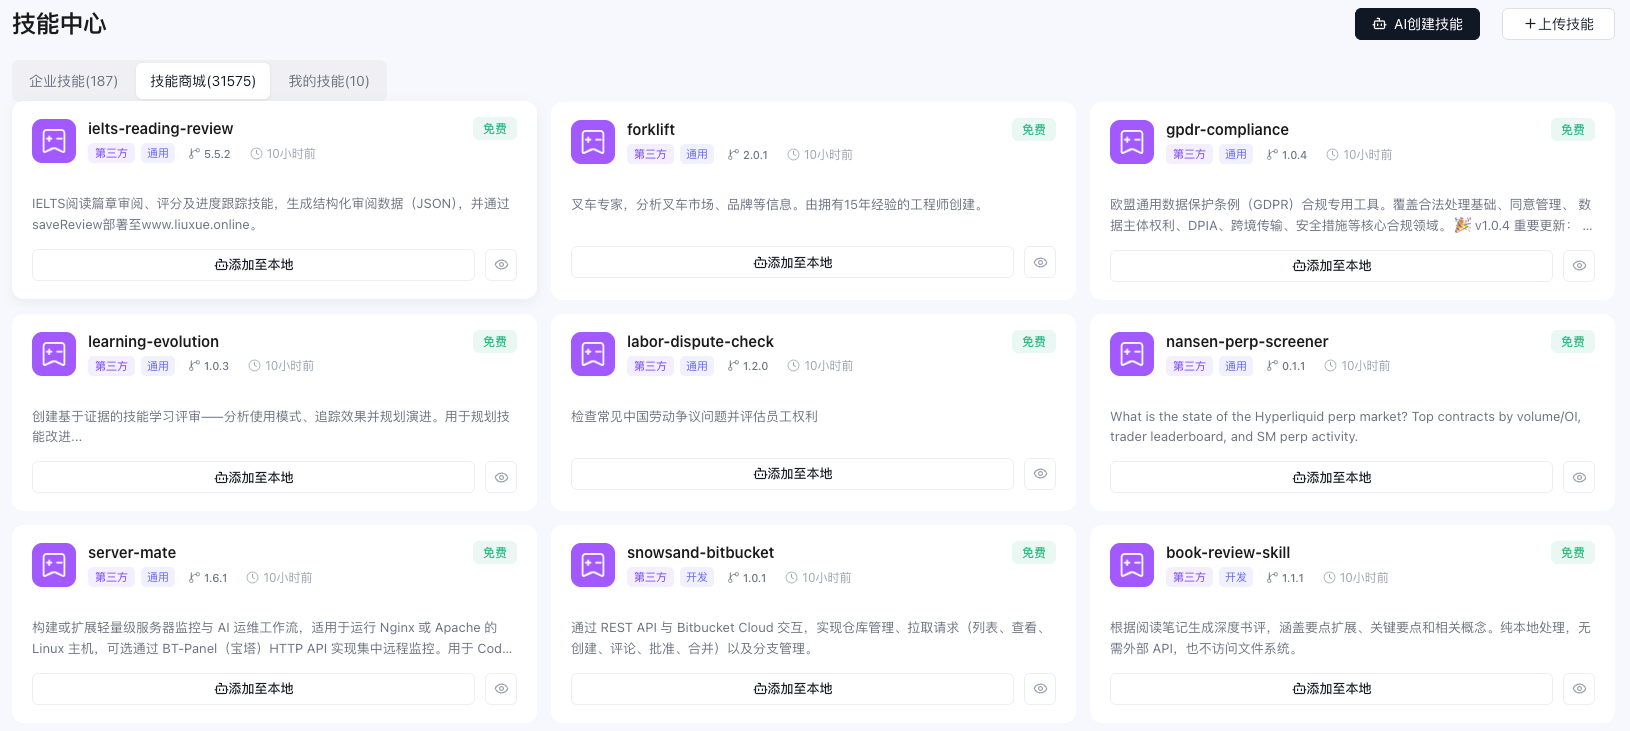Open the book-review-skill title
The image size is (1630, 731).
[1228, 553]
